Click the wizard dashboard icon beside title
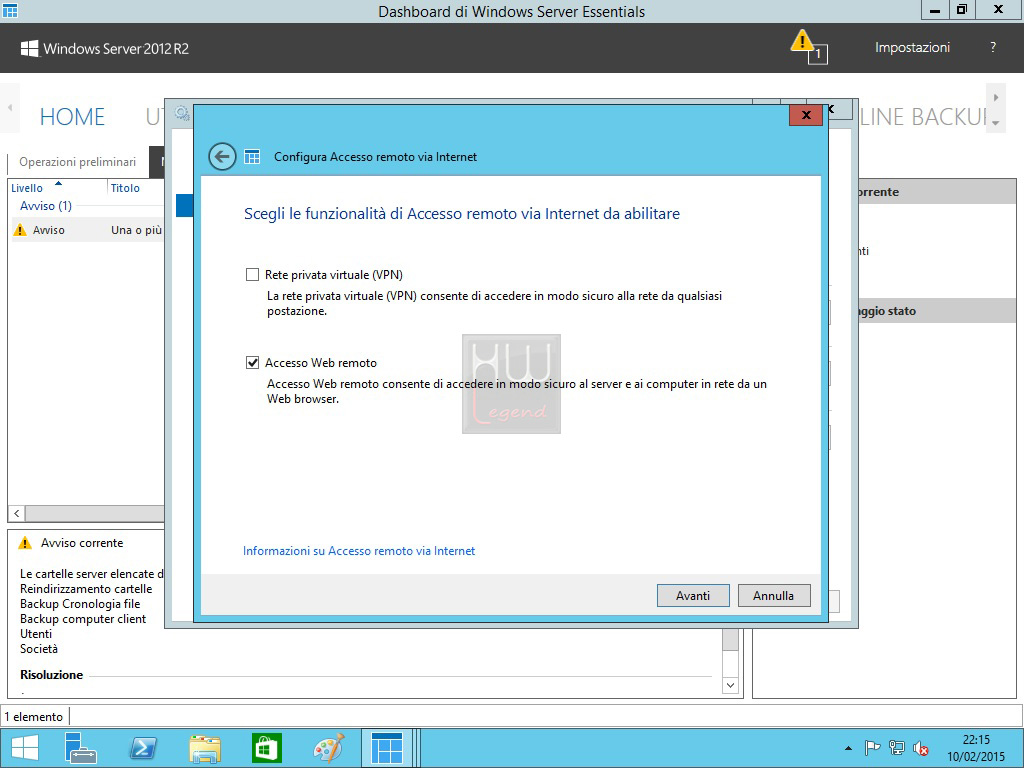The height and width of the screenshot is (768, 1024). 252,157
